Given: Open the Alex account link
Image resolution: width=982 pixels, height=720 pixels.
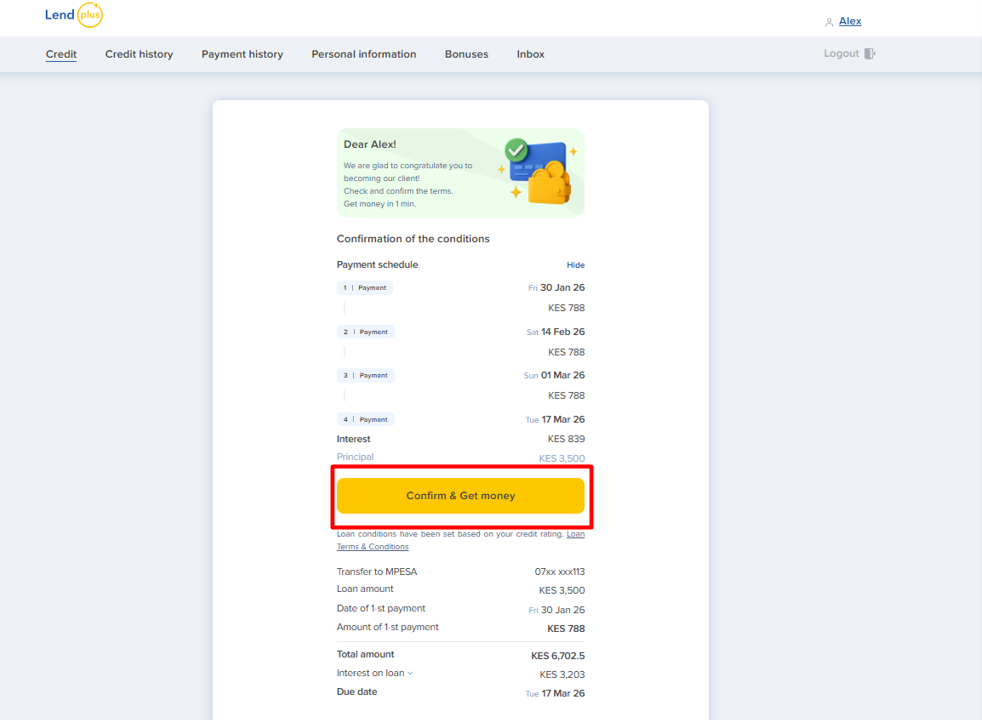Looking at the screenshot, I should pos(850,22).
